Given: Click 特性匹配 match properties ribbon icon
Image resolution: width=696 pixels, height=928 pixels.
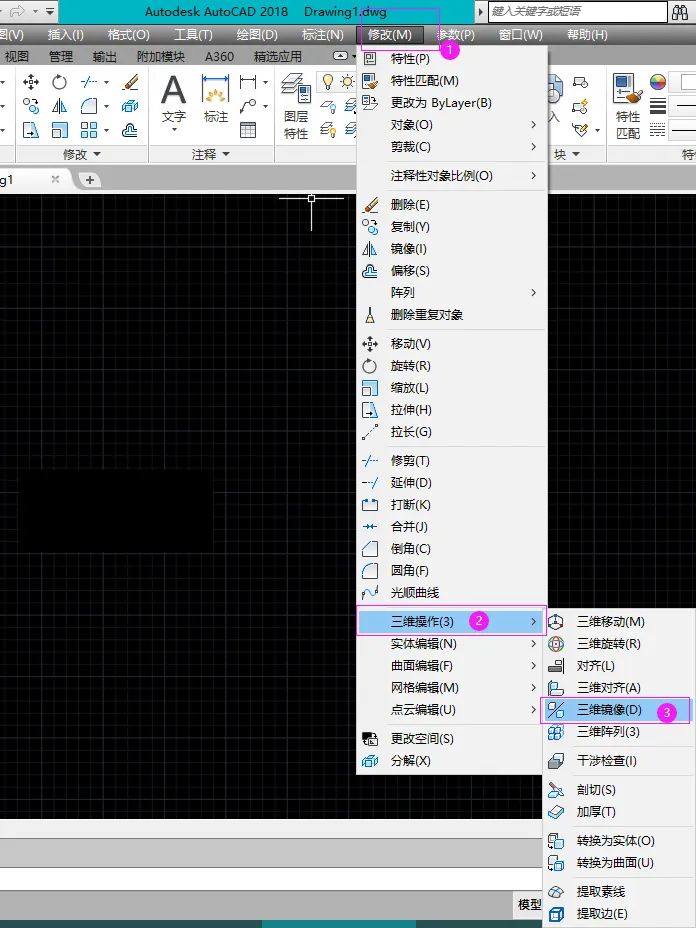Looking at the screenshot, I should tap(628, 107).
